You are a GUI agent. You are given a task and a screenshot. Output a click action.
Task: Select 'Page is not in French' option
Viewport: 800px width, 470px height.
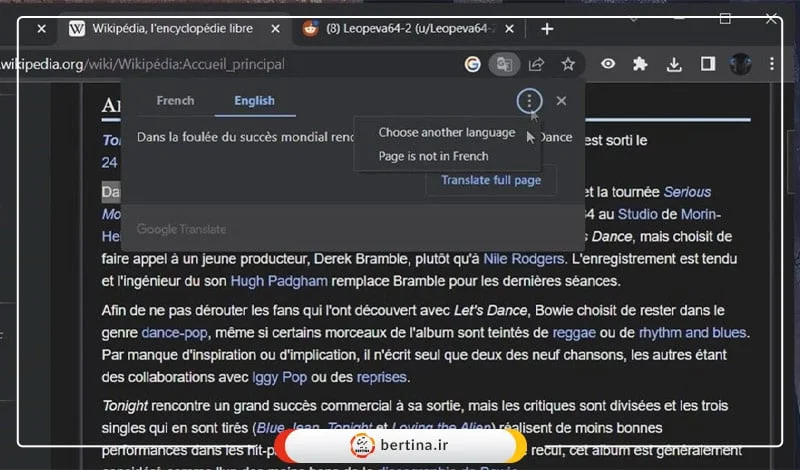(433, 156)
